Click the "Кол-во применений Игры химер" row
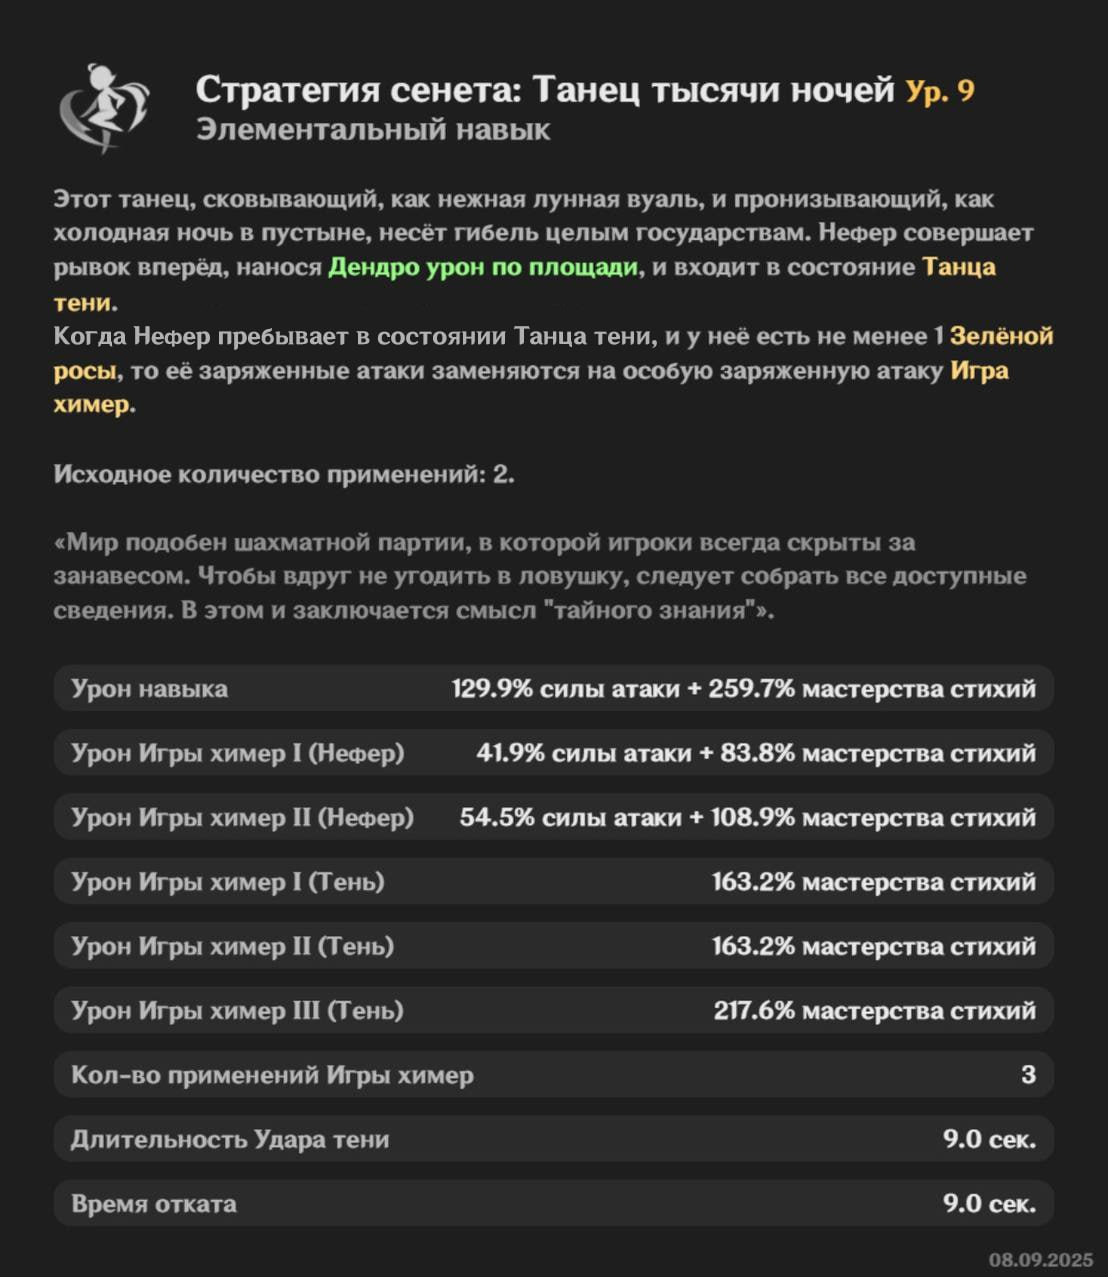This screenshot has width=1108, height=1277. tap(553, 1075)
